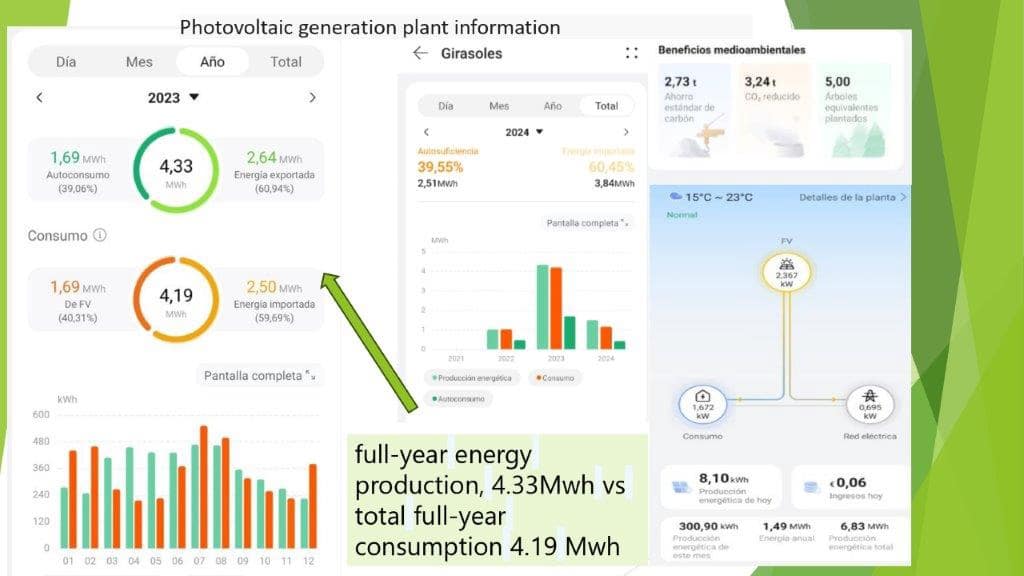
Task: Click Pantalla completa above the yearly MWh chart
Action: tap(587, 223)
